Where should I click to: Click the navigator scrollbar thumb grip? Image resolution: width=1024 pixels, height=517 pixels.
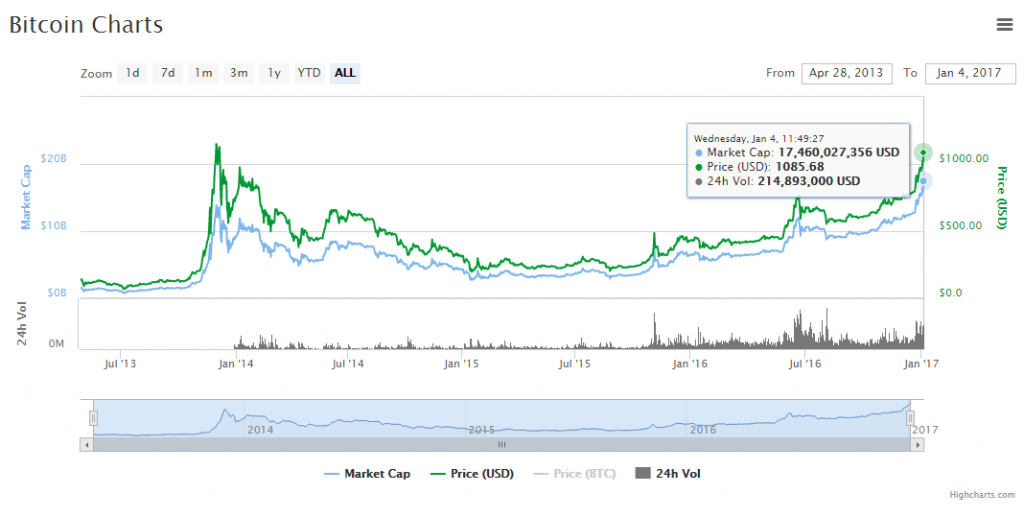click(502, 445)
